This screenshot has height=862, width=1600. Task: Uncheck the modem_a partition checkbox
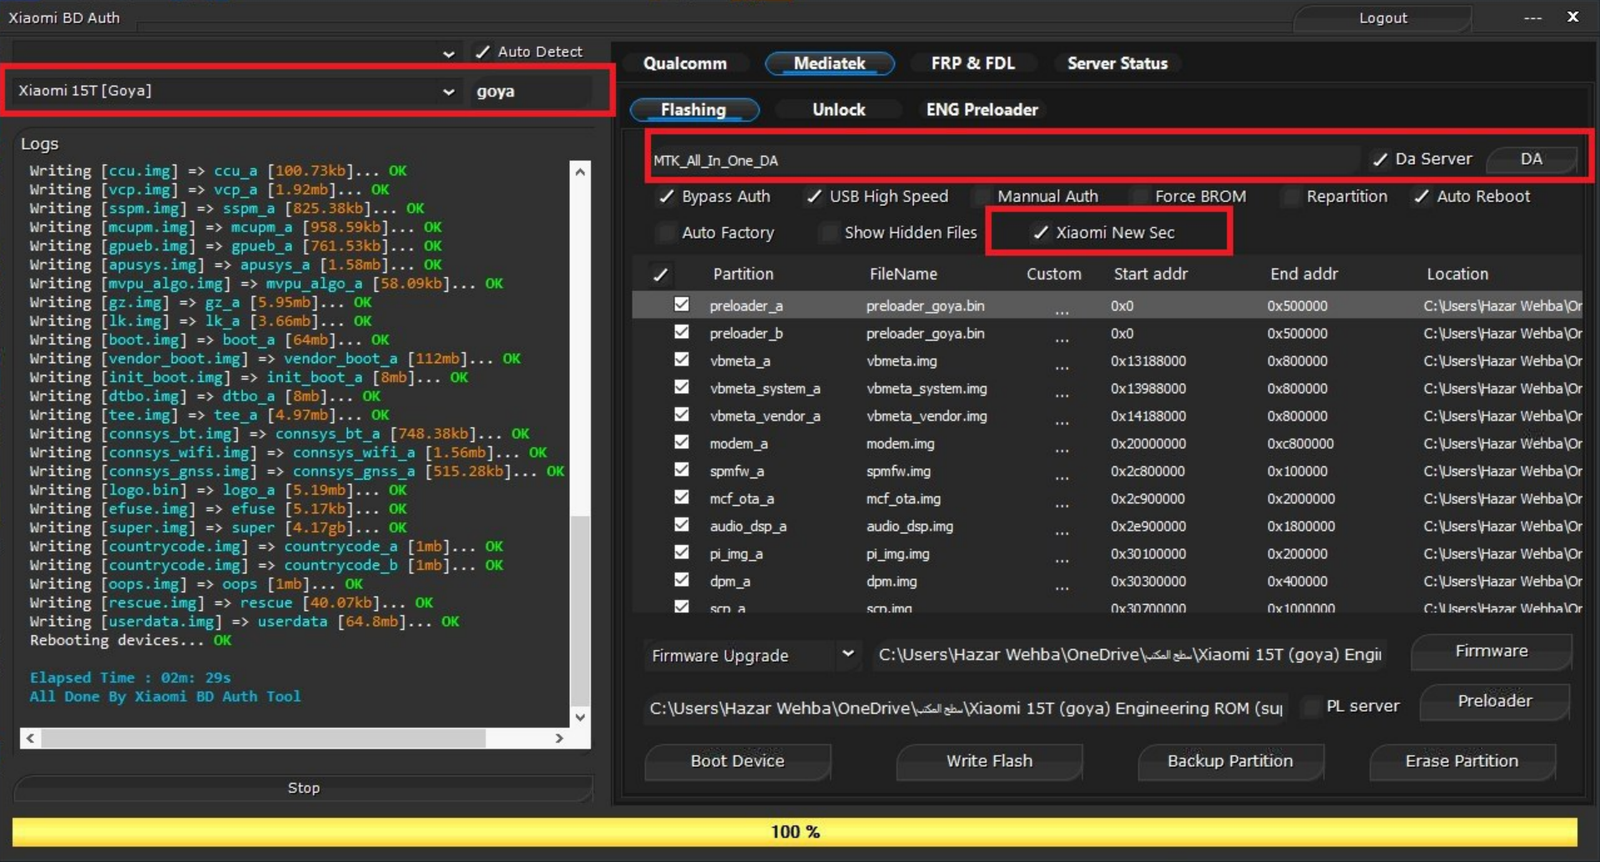(681, 442)
